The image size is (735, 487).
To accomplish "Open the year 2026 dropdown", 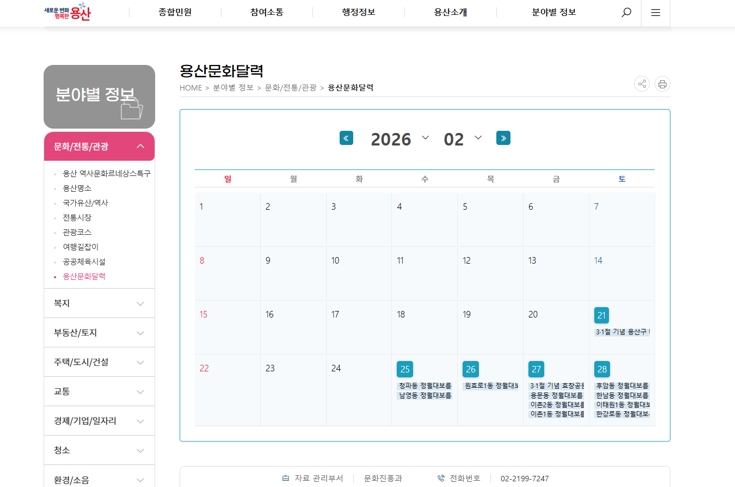I will pyautogui.click(x=399, y=139).
